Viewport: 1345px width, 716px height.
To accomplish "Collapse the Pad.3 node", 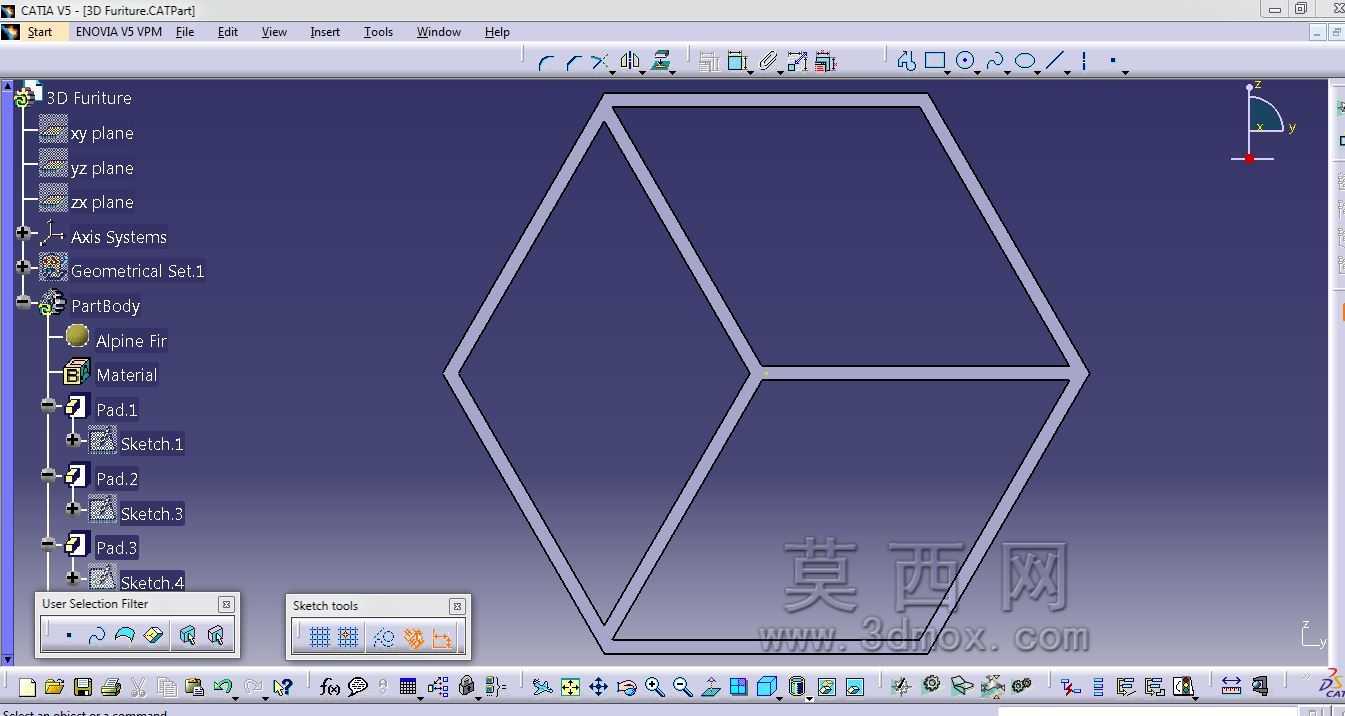I will point(48,544).
